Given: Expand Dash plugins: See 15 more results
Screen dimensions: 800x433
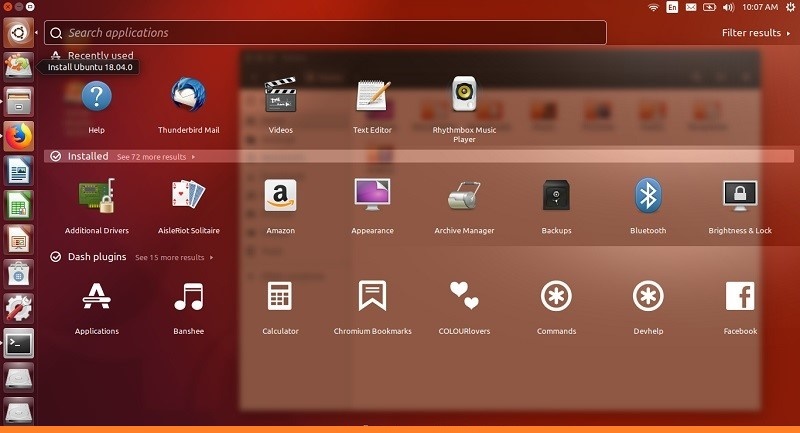Looking at the screenshot, I should coord(174,258).
